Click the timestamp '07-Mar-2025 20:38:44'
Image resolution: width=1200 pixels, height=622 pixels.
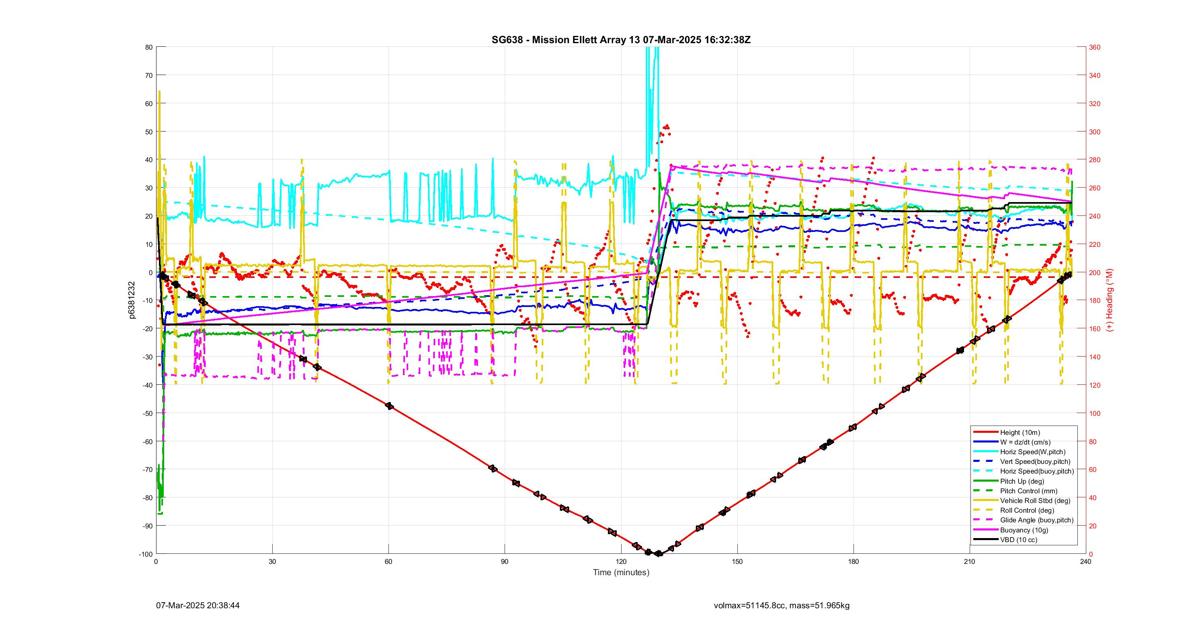pyautogui.click(x=197, y=605)
